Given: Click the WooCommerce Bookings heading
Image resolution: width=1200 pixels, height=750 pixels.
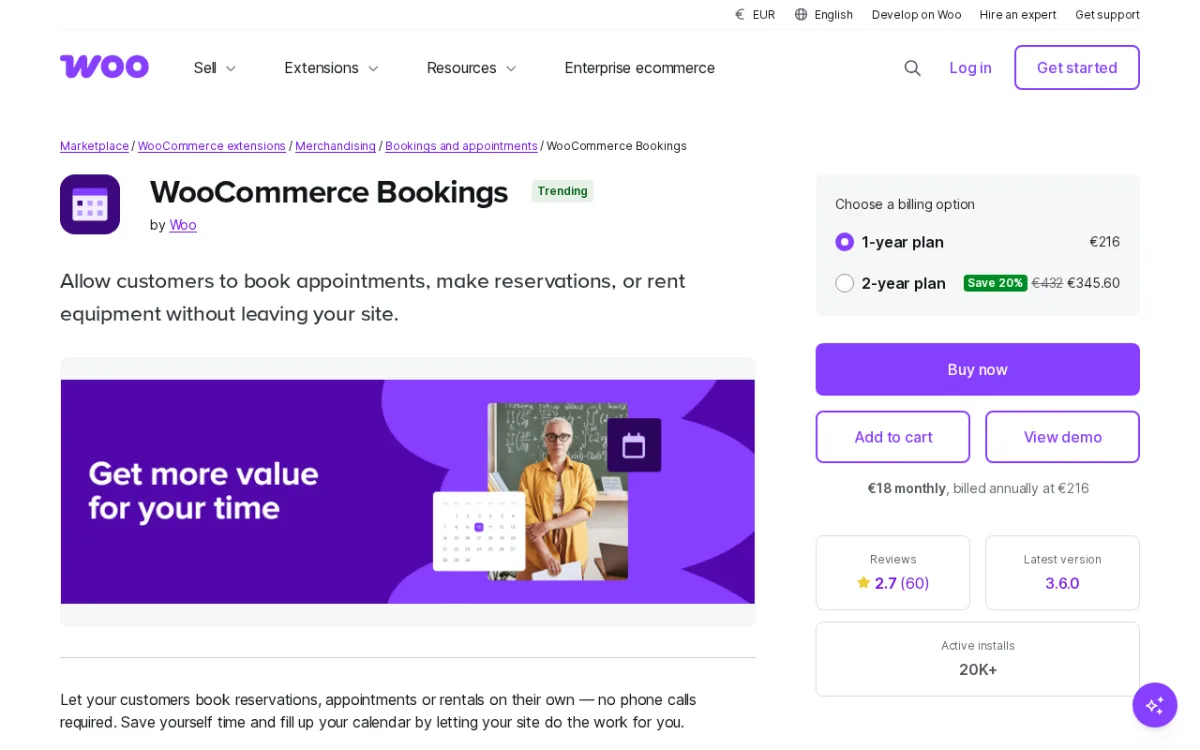Looking at the screenshot, I should point(329,192).
